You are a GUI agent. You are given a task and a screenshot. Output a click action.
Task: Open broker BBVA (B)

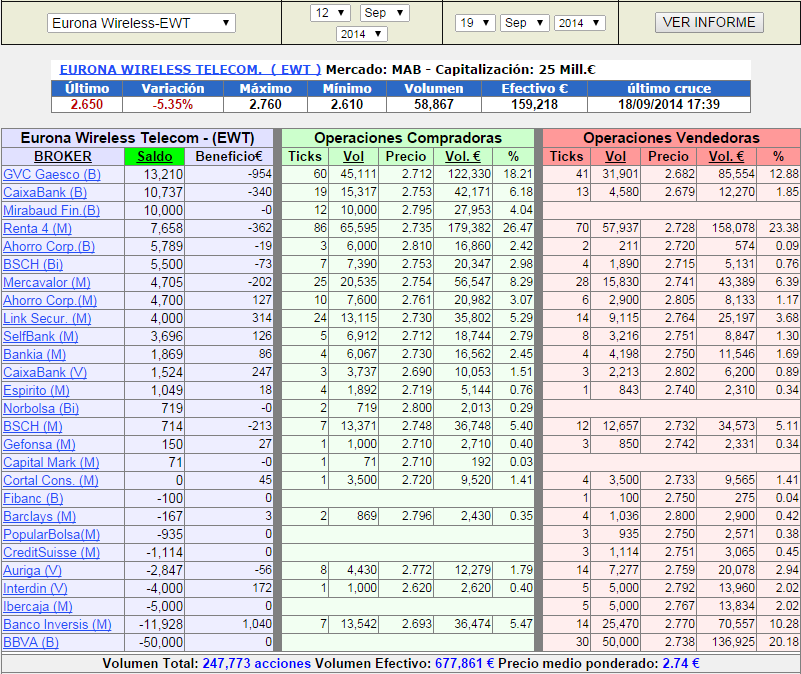[31, 642]
